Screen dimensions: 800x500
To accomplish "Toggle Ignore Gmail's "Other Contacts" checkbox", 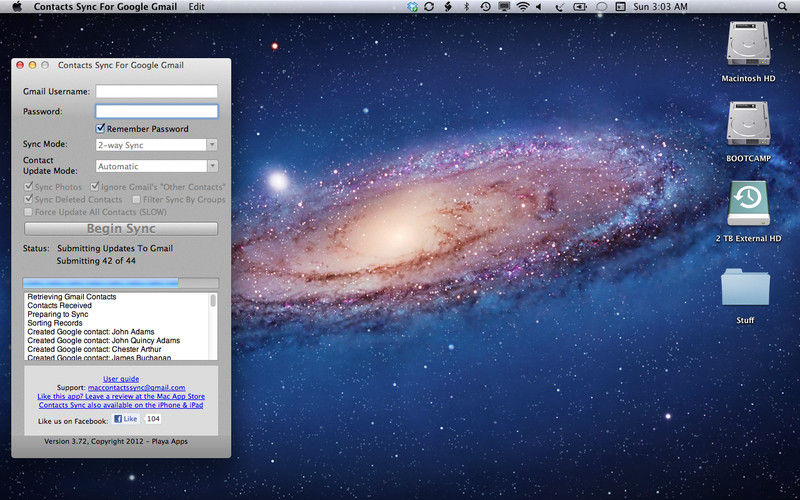I will [95, 187].
